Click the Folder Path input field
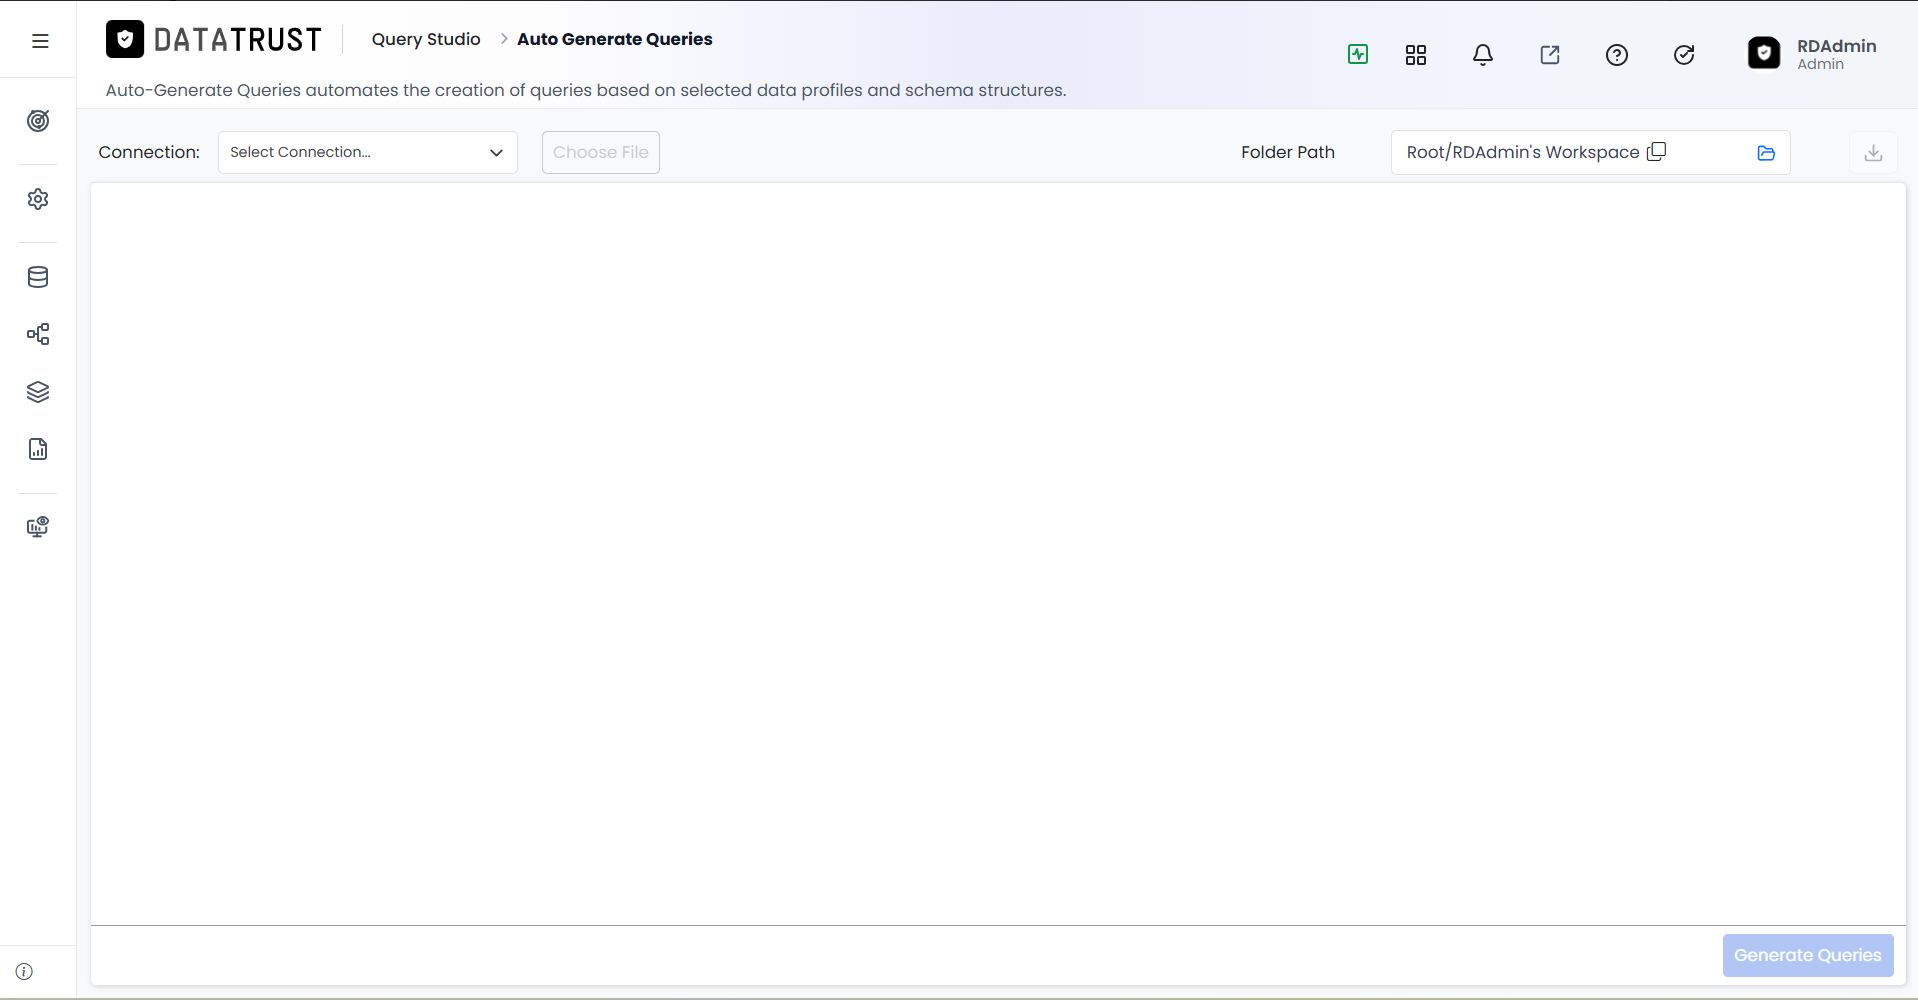 coord(1590,152)
